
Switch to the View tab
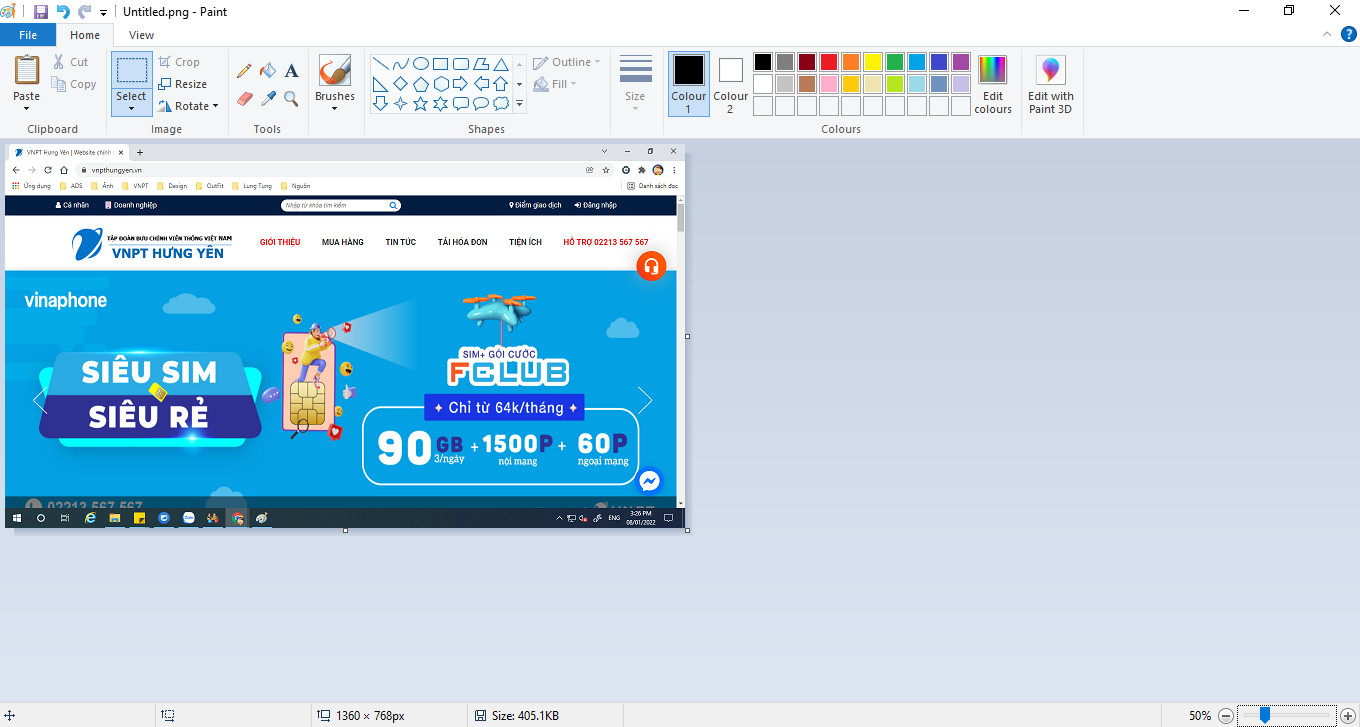pyautogui.click(x=142, y=35)
